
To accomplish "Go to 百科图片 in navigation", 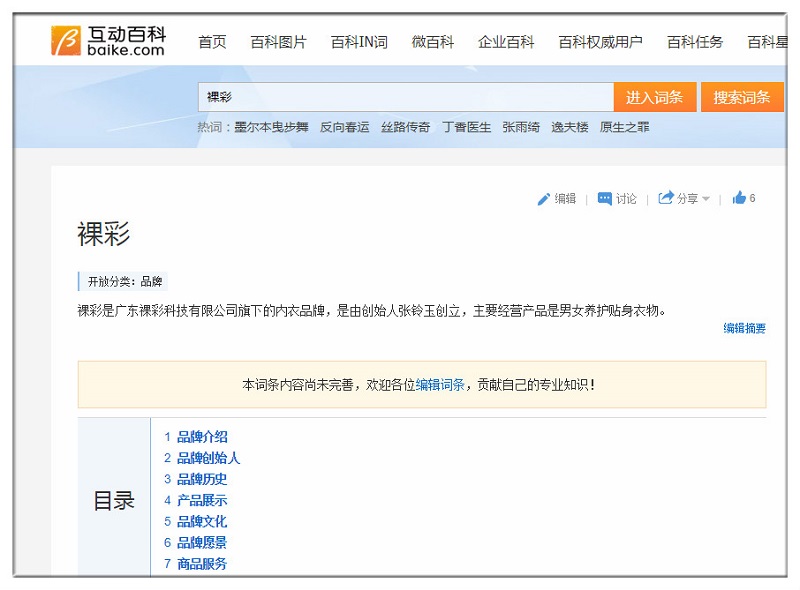I will (278, 42).
